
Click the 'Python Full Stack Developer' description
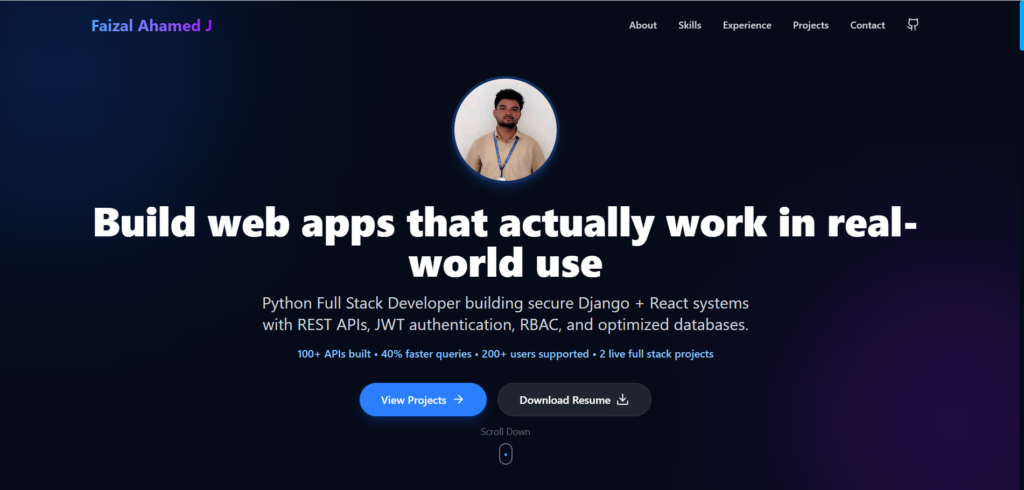point(505,314)
